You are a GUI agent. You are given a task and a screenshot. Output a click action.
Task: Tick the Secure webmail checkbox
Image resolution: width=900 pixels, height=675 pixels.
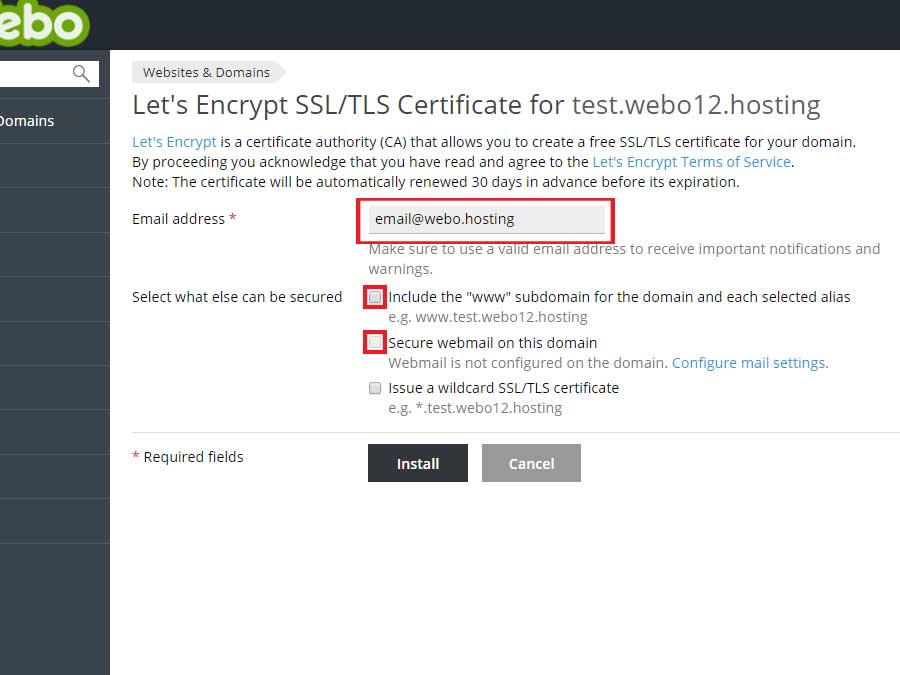(x=375, y=343)
